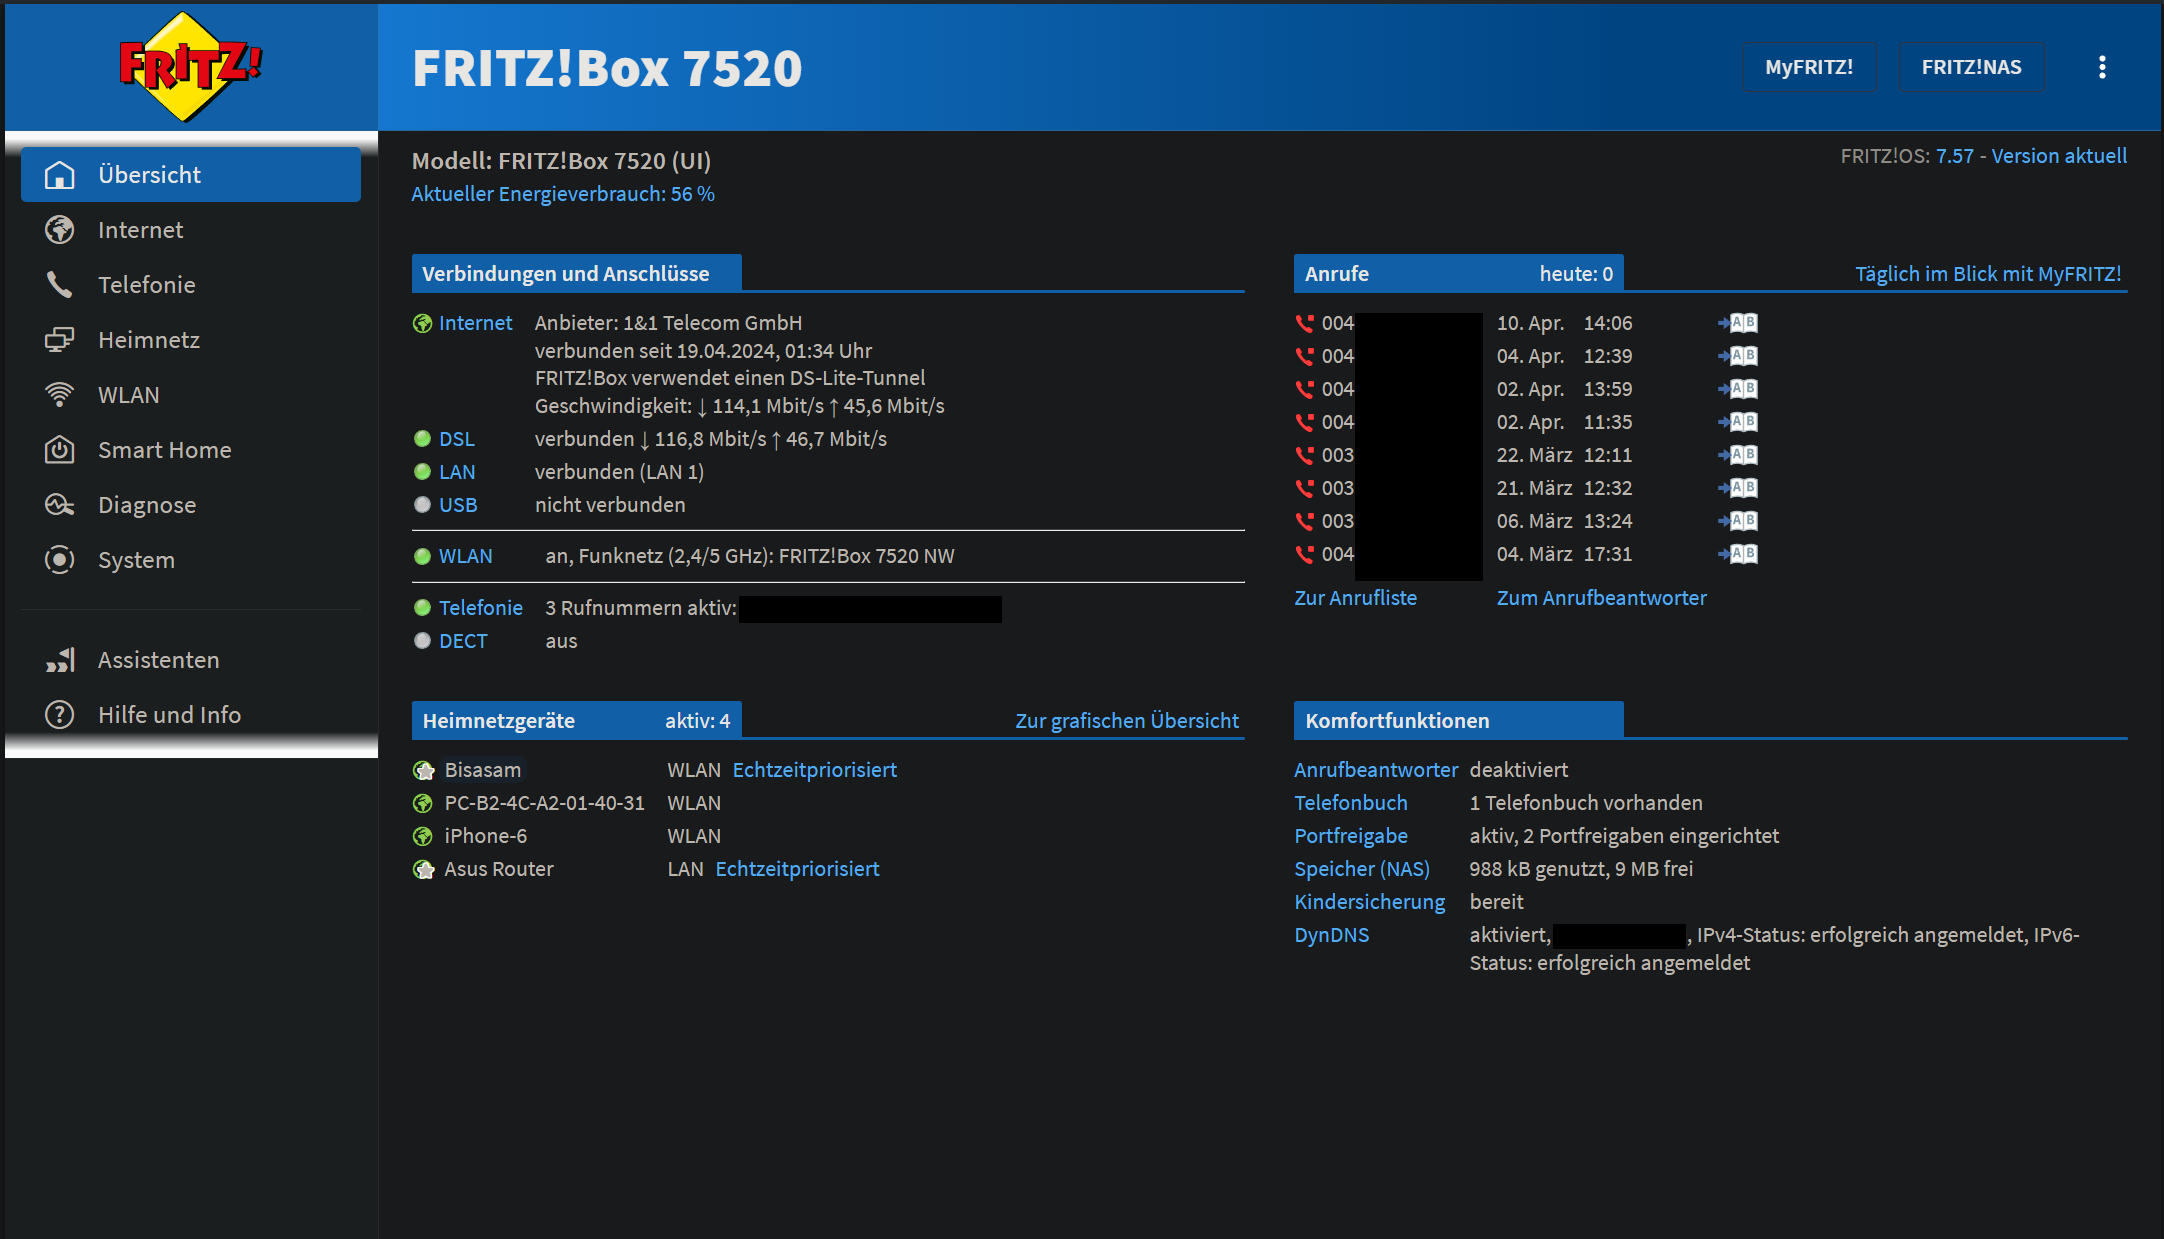Click the Diagnose sidebar icon

[x=59, y=505]
